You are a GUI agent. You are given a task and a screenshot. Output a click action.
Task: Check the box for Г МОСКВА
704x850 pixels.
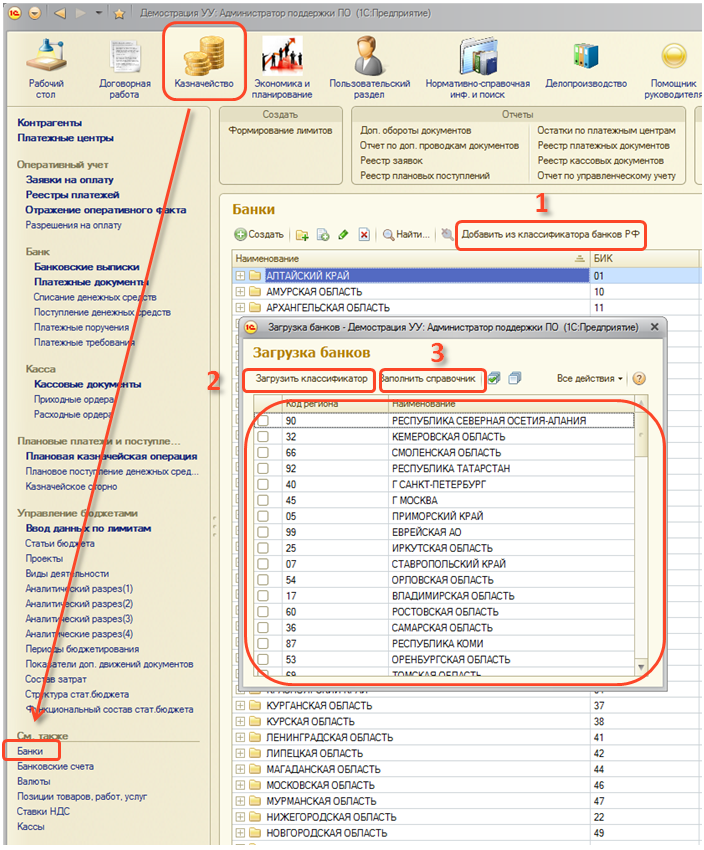pyautogui.click(x=263, y=500)
